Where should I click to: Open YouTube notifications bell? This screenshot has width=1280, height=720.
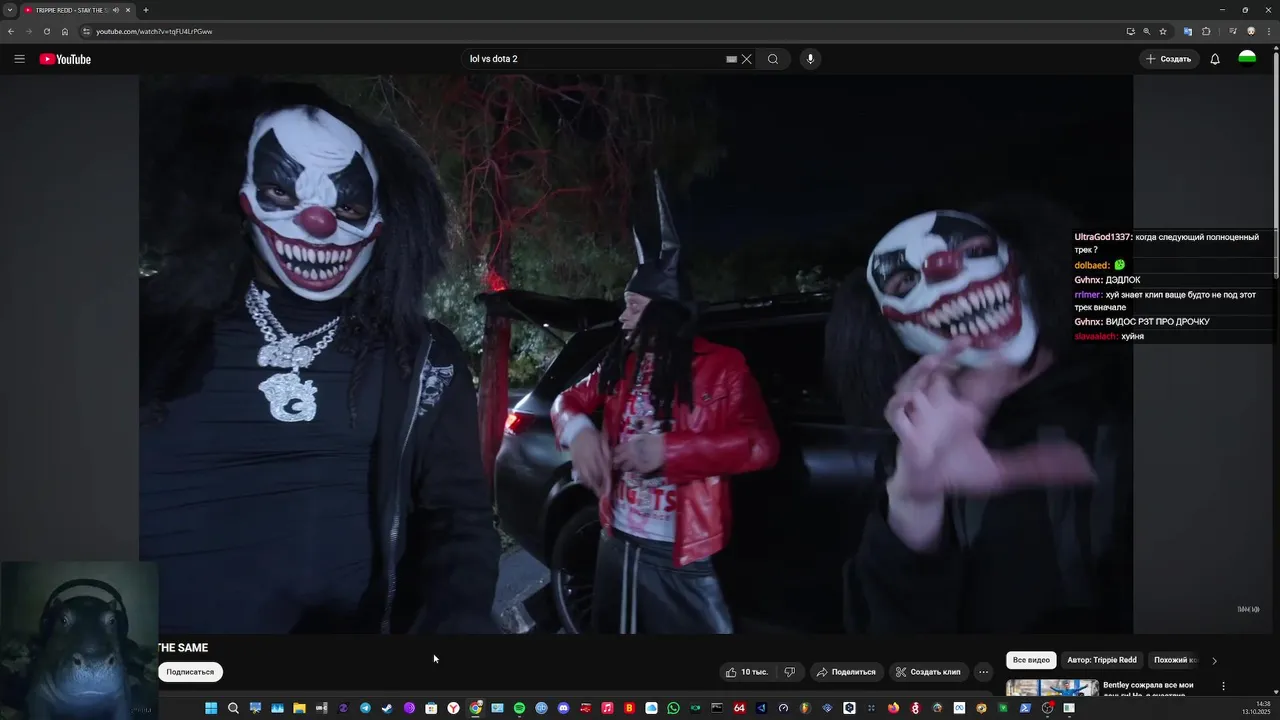coord(1215,59)
